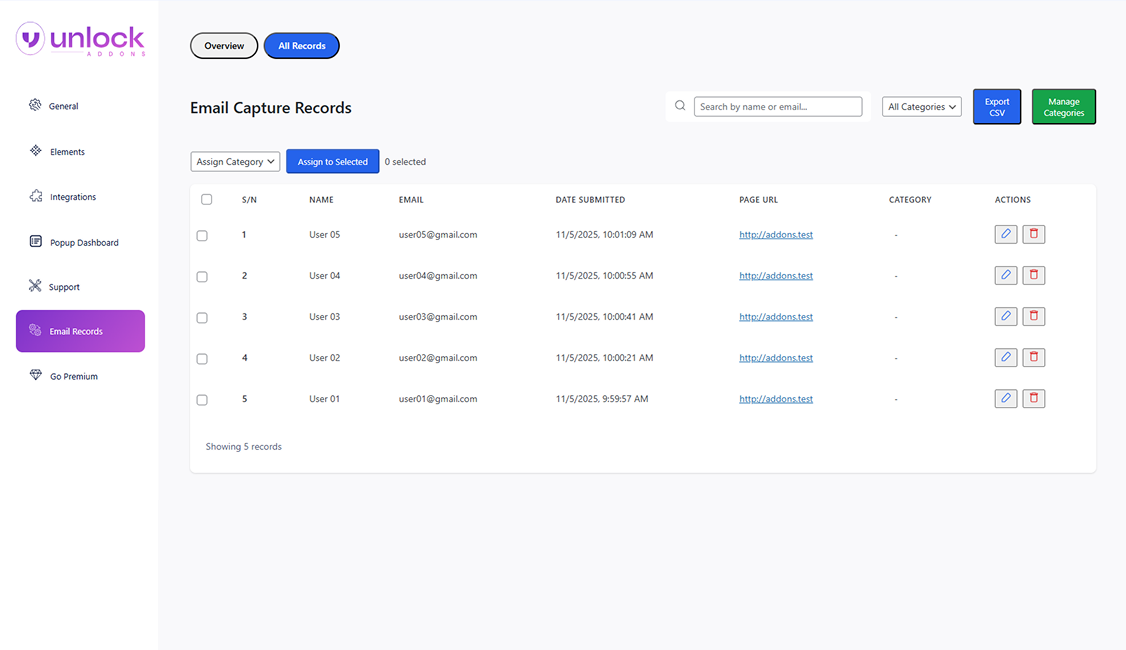Switch to the Overview tab
Viewport: 1126px width, 650px height.
click(x=224, y=45)
